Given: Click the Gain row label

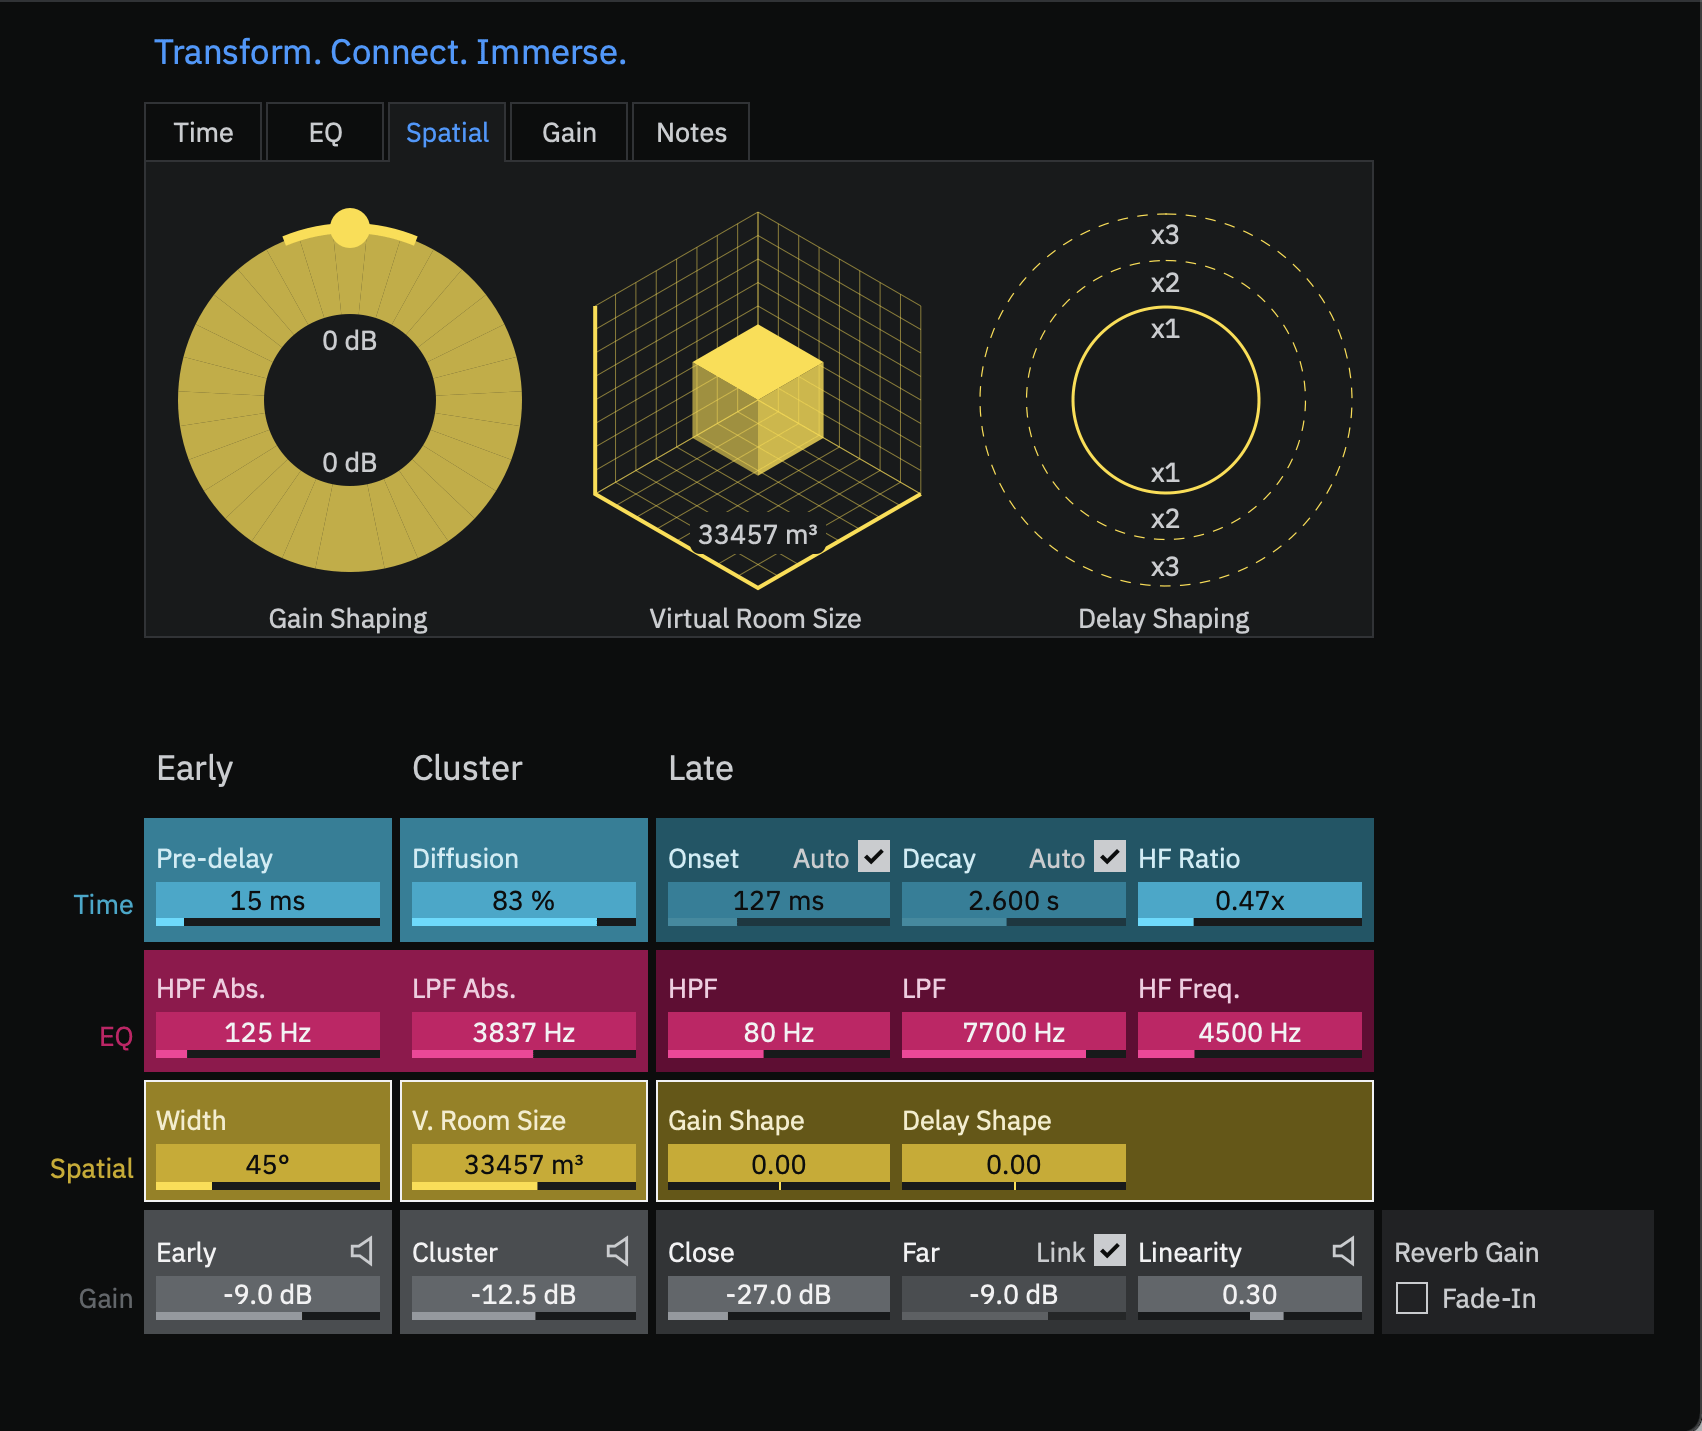Looking at the screenshot, I should [x=106, y=1298].
